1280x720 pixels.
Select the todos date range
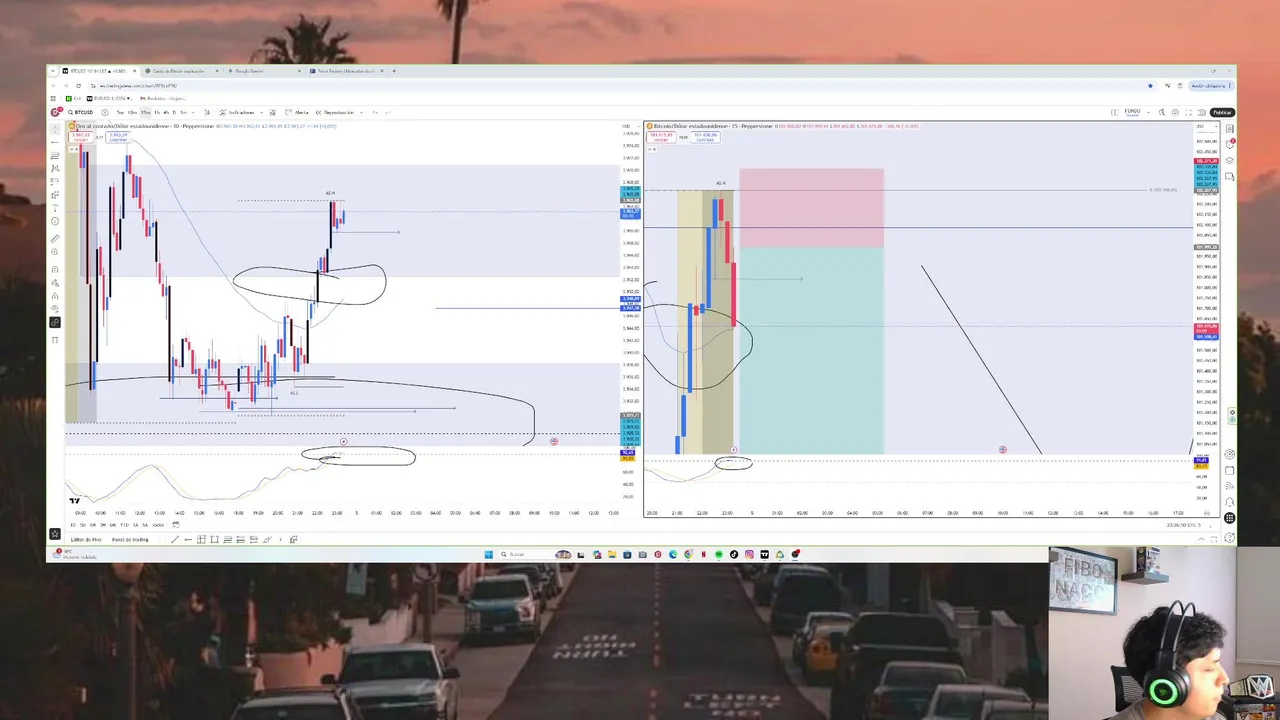[158, 525]
